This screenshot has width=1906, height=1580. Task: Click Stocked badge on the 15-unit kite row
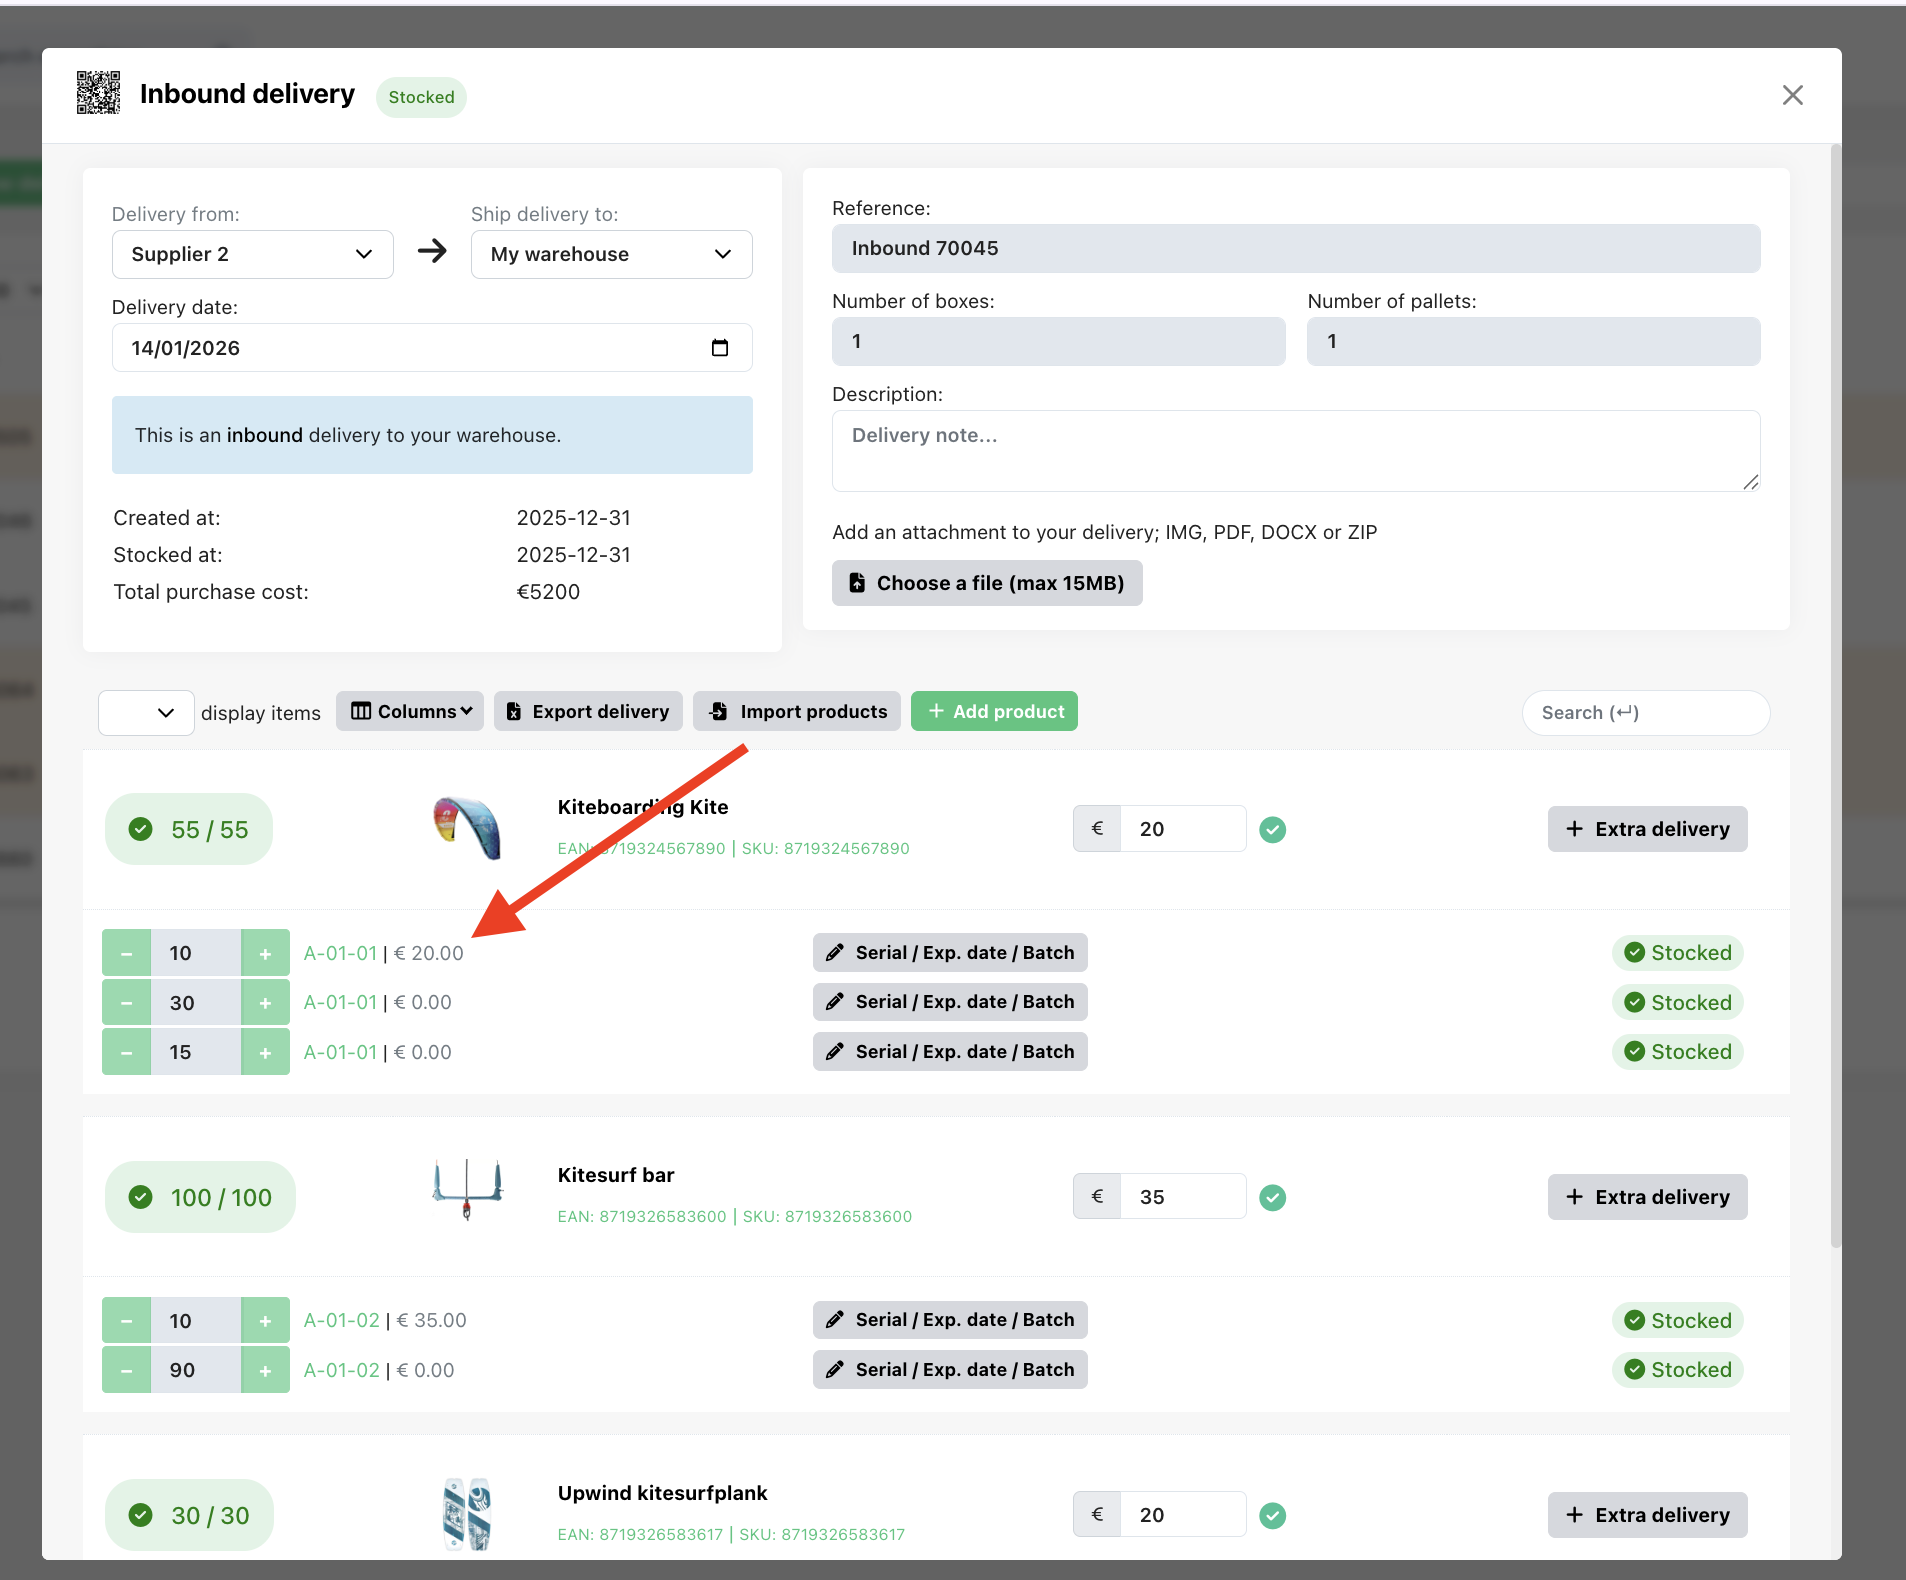[1677, 1052]
